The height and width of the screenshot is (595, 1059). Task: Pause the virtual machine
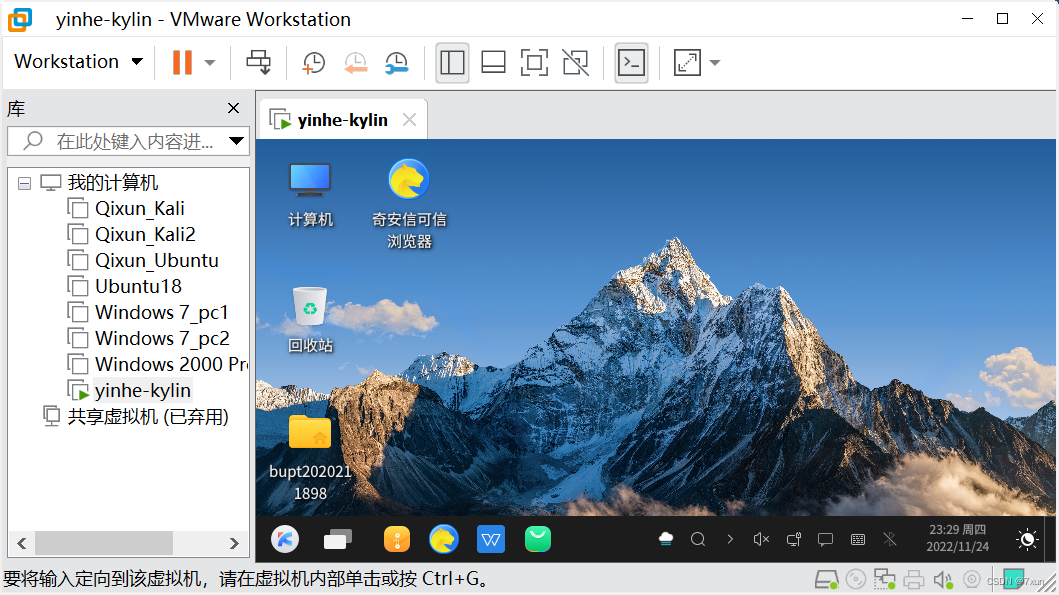click(182, 62)
